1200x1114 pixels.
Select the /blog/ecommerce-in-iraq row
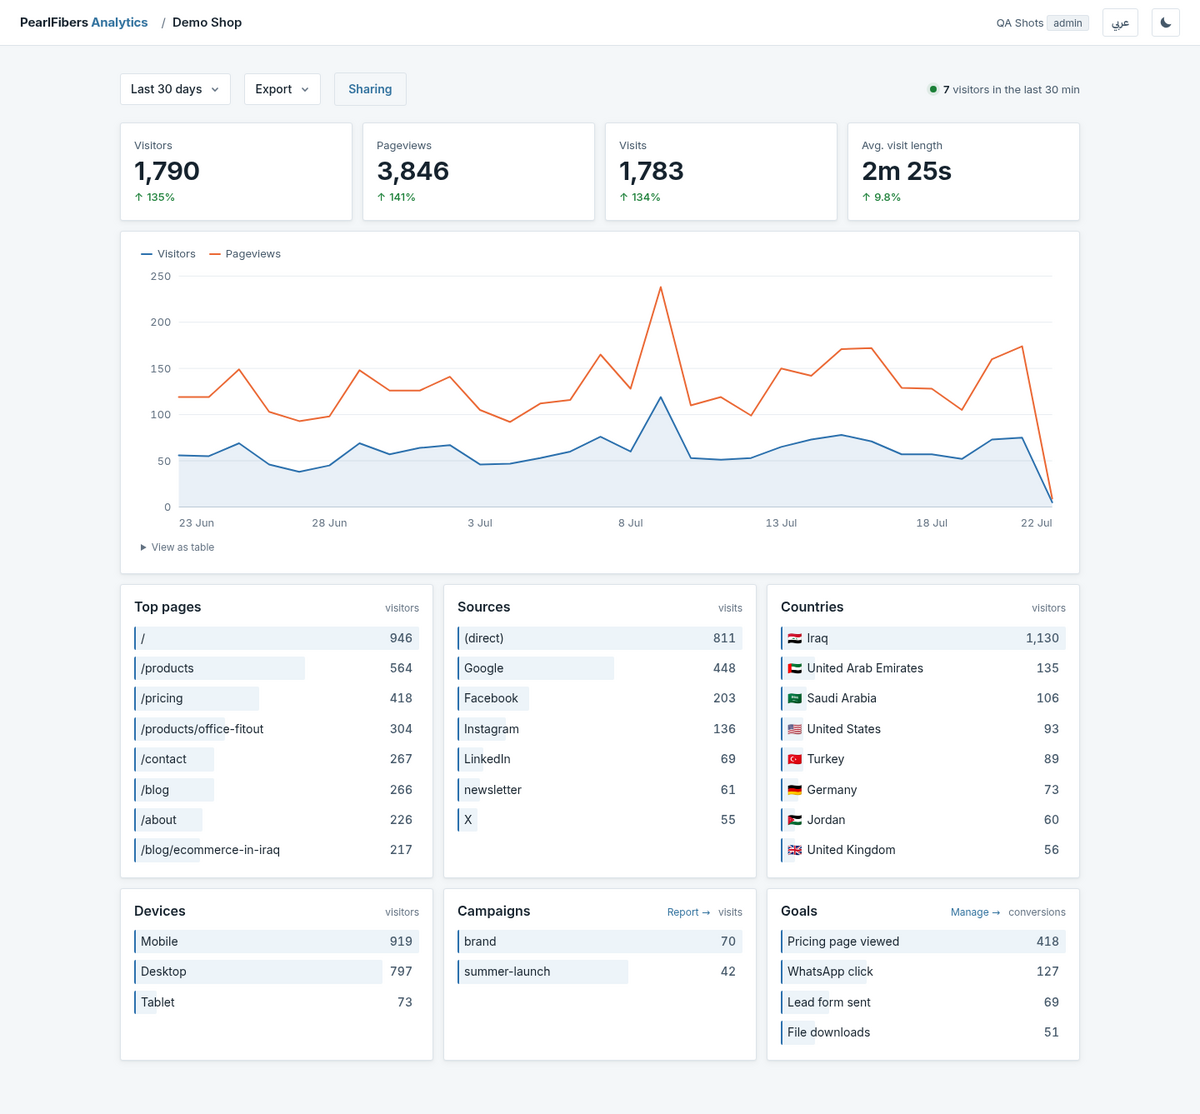[x=276, y=850]
